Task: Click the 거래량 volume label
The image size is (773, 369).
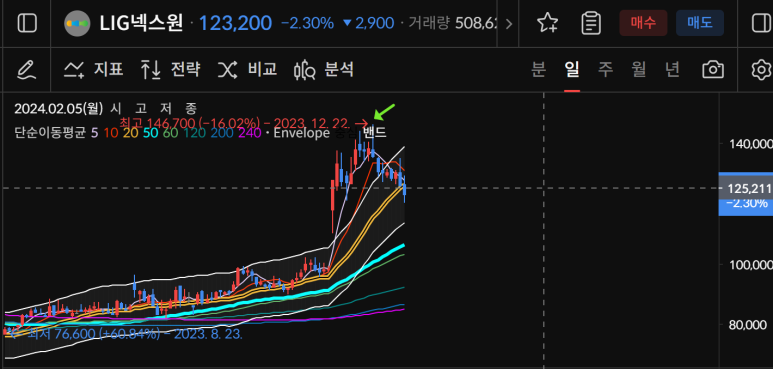Action: click(429, 23)
